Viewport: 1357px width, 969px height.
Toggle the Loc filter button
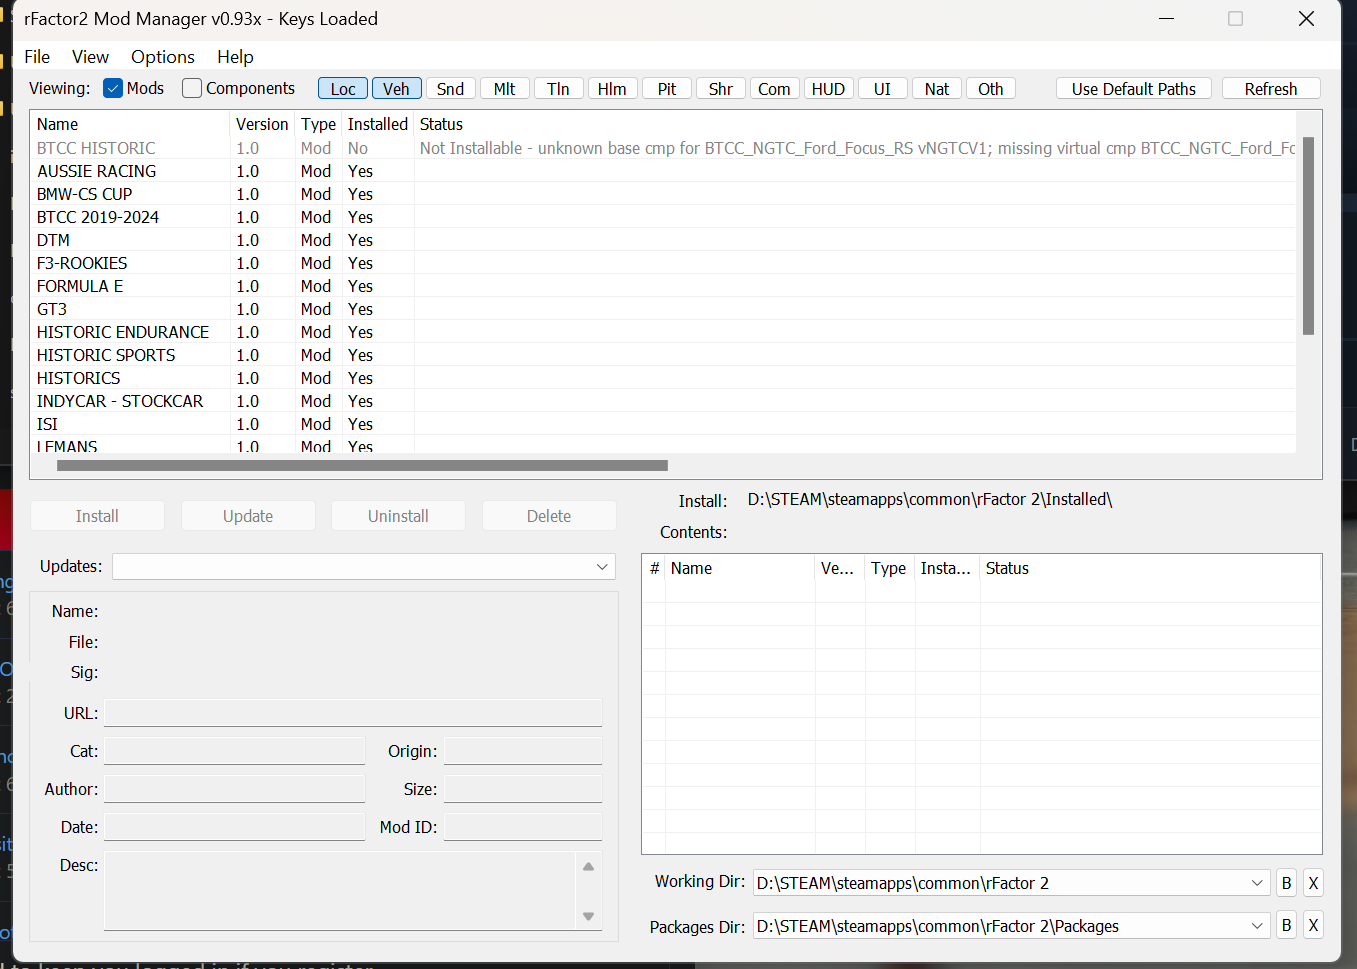(343, 89)
